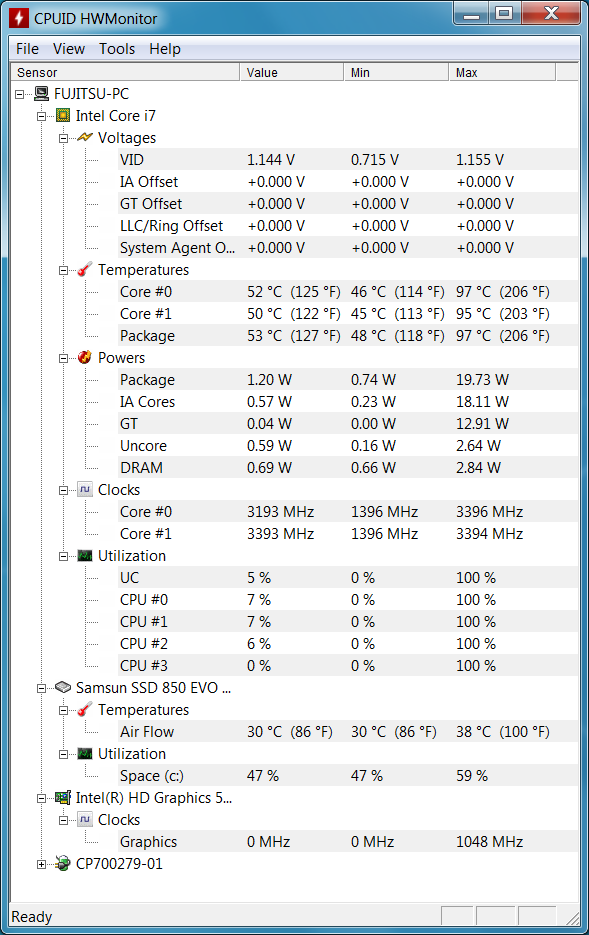Click the CPU Temperatures thermometer icon
The width and height of the screenshot is (589, 935).
point(85,270)
